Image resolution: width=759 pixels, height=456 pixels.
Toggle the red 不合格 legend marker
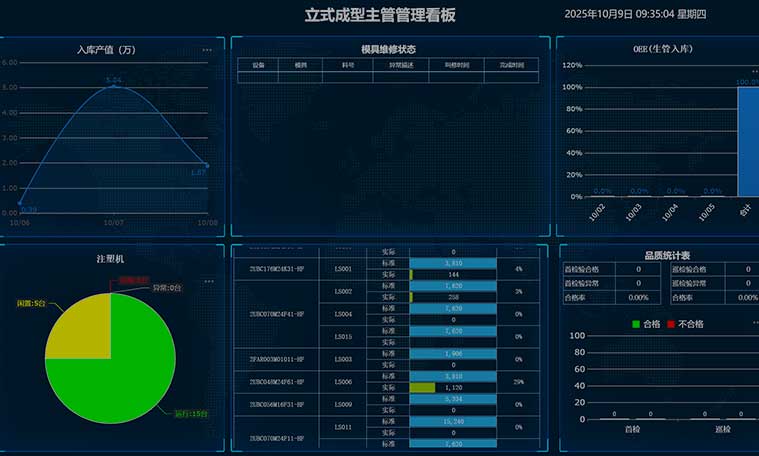672,324
